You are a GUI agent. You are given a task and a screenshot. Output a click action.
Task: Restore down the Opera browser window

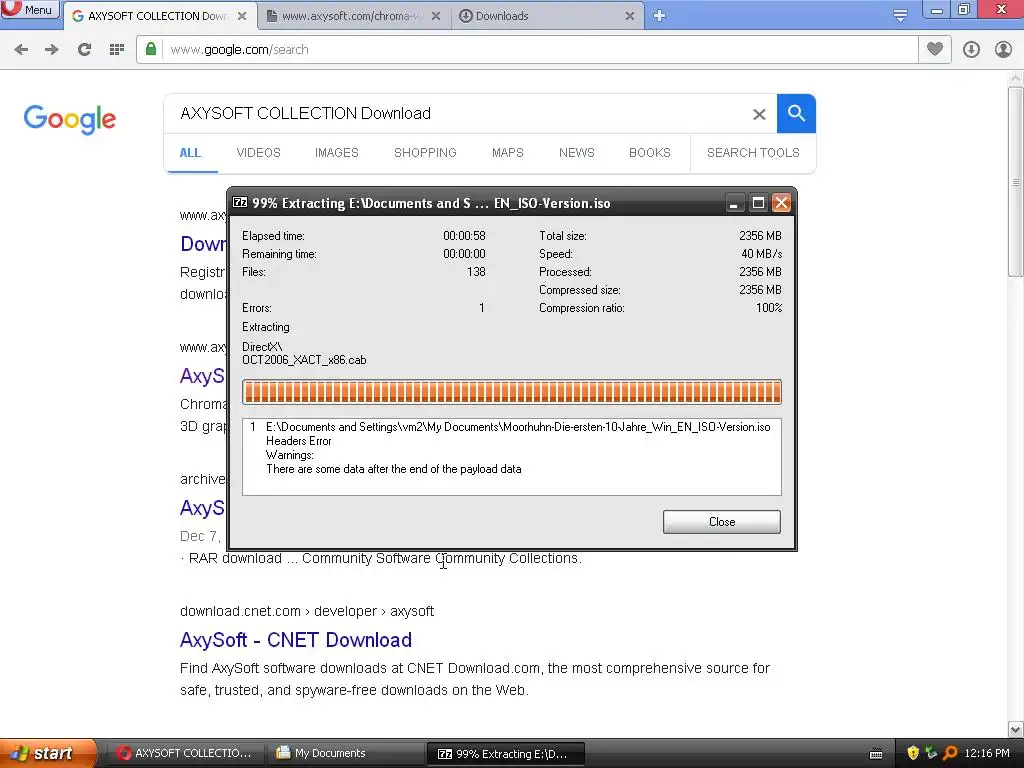tap(964, 9)
